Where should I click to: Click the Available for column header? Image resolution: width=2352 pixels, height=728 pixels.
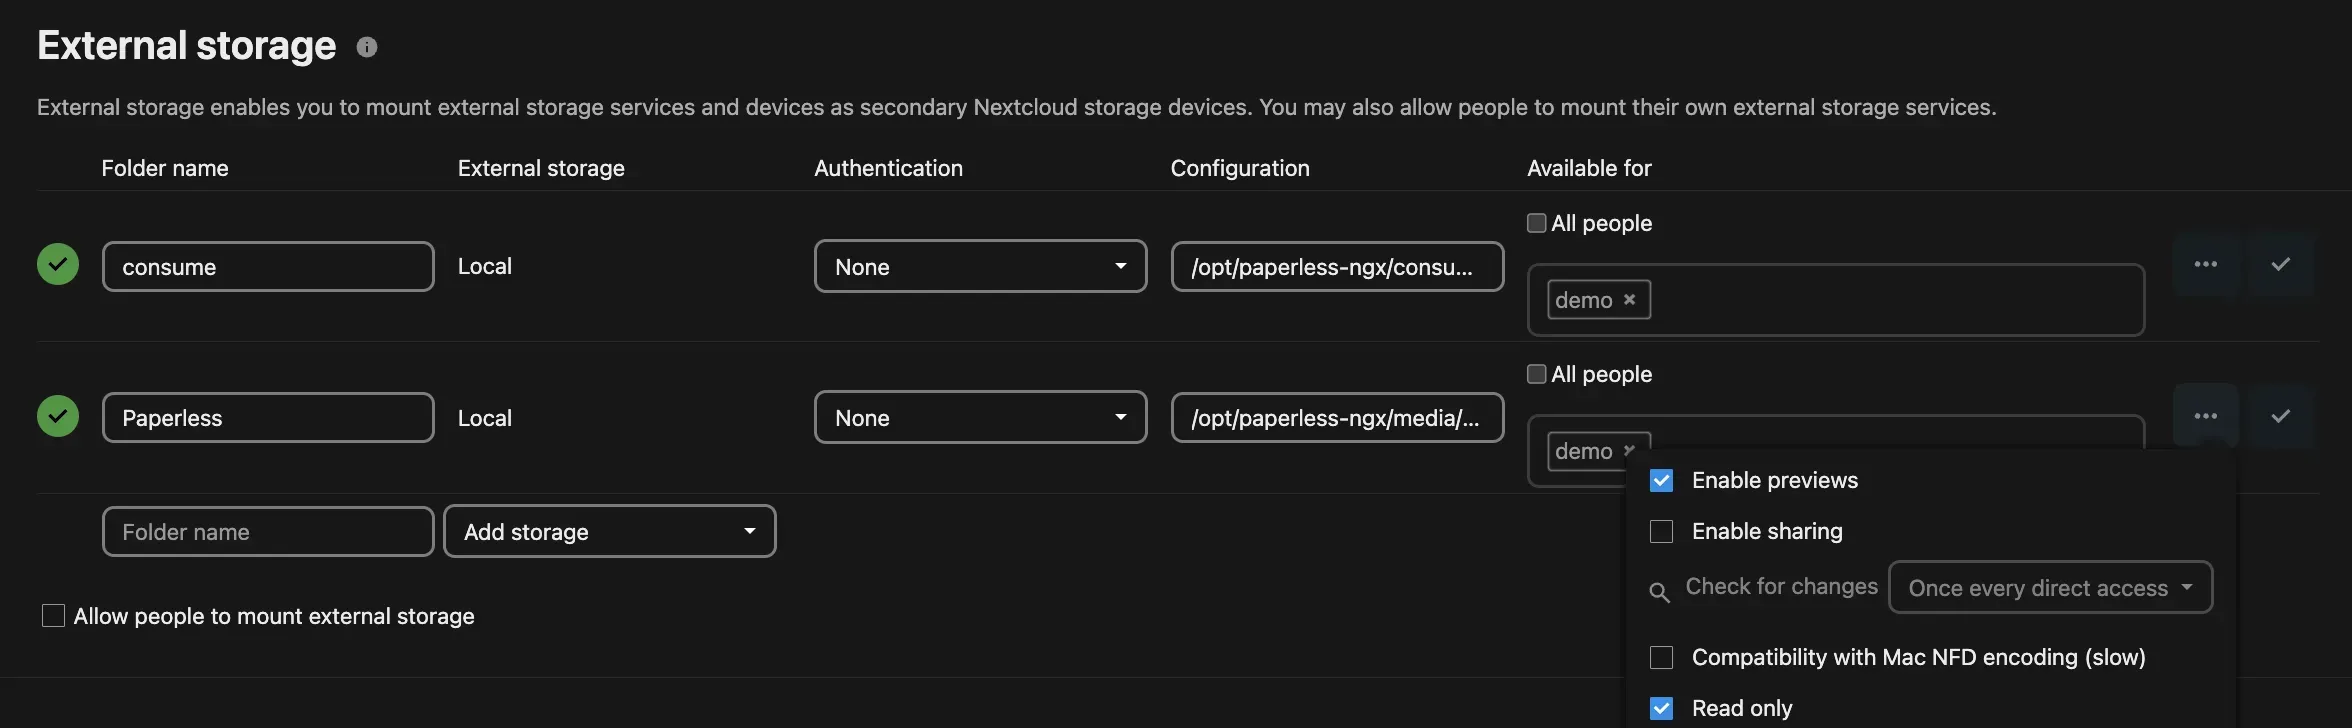[x=1589, y=168]
